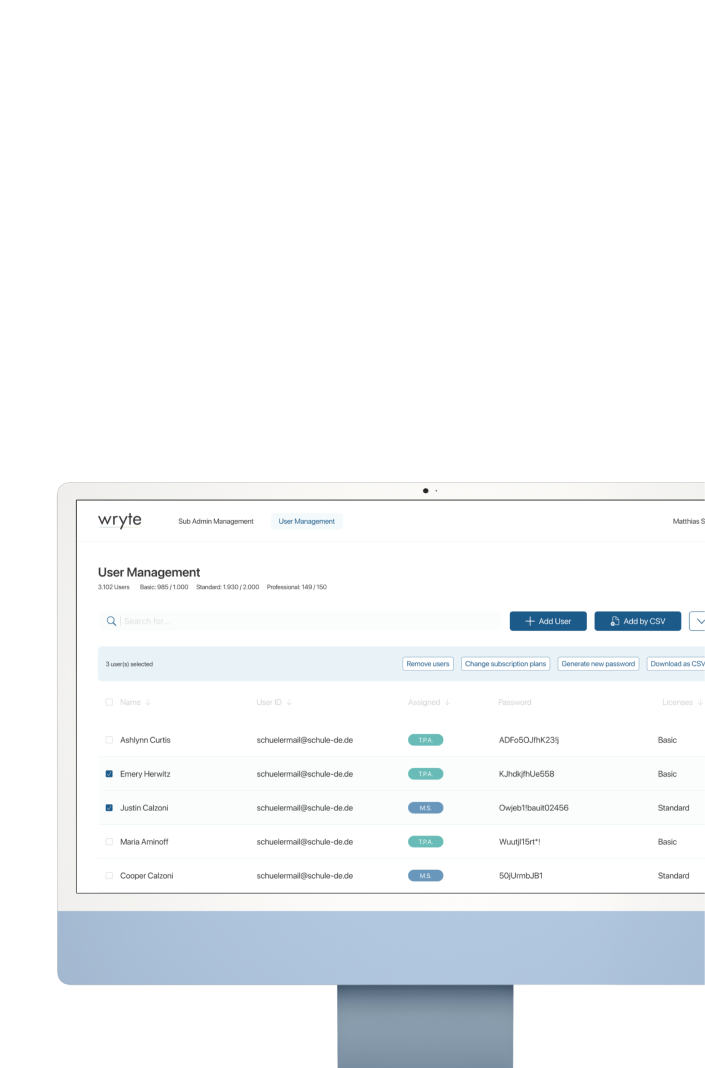Check the Maria Aminoff row checkbox
This screenshot has height=1068, width=705.
pyautogui.click(x=109, y=842)
